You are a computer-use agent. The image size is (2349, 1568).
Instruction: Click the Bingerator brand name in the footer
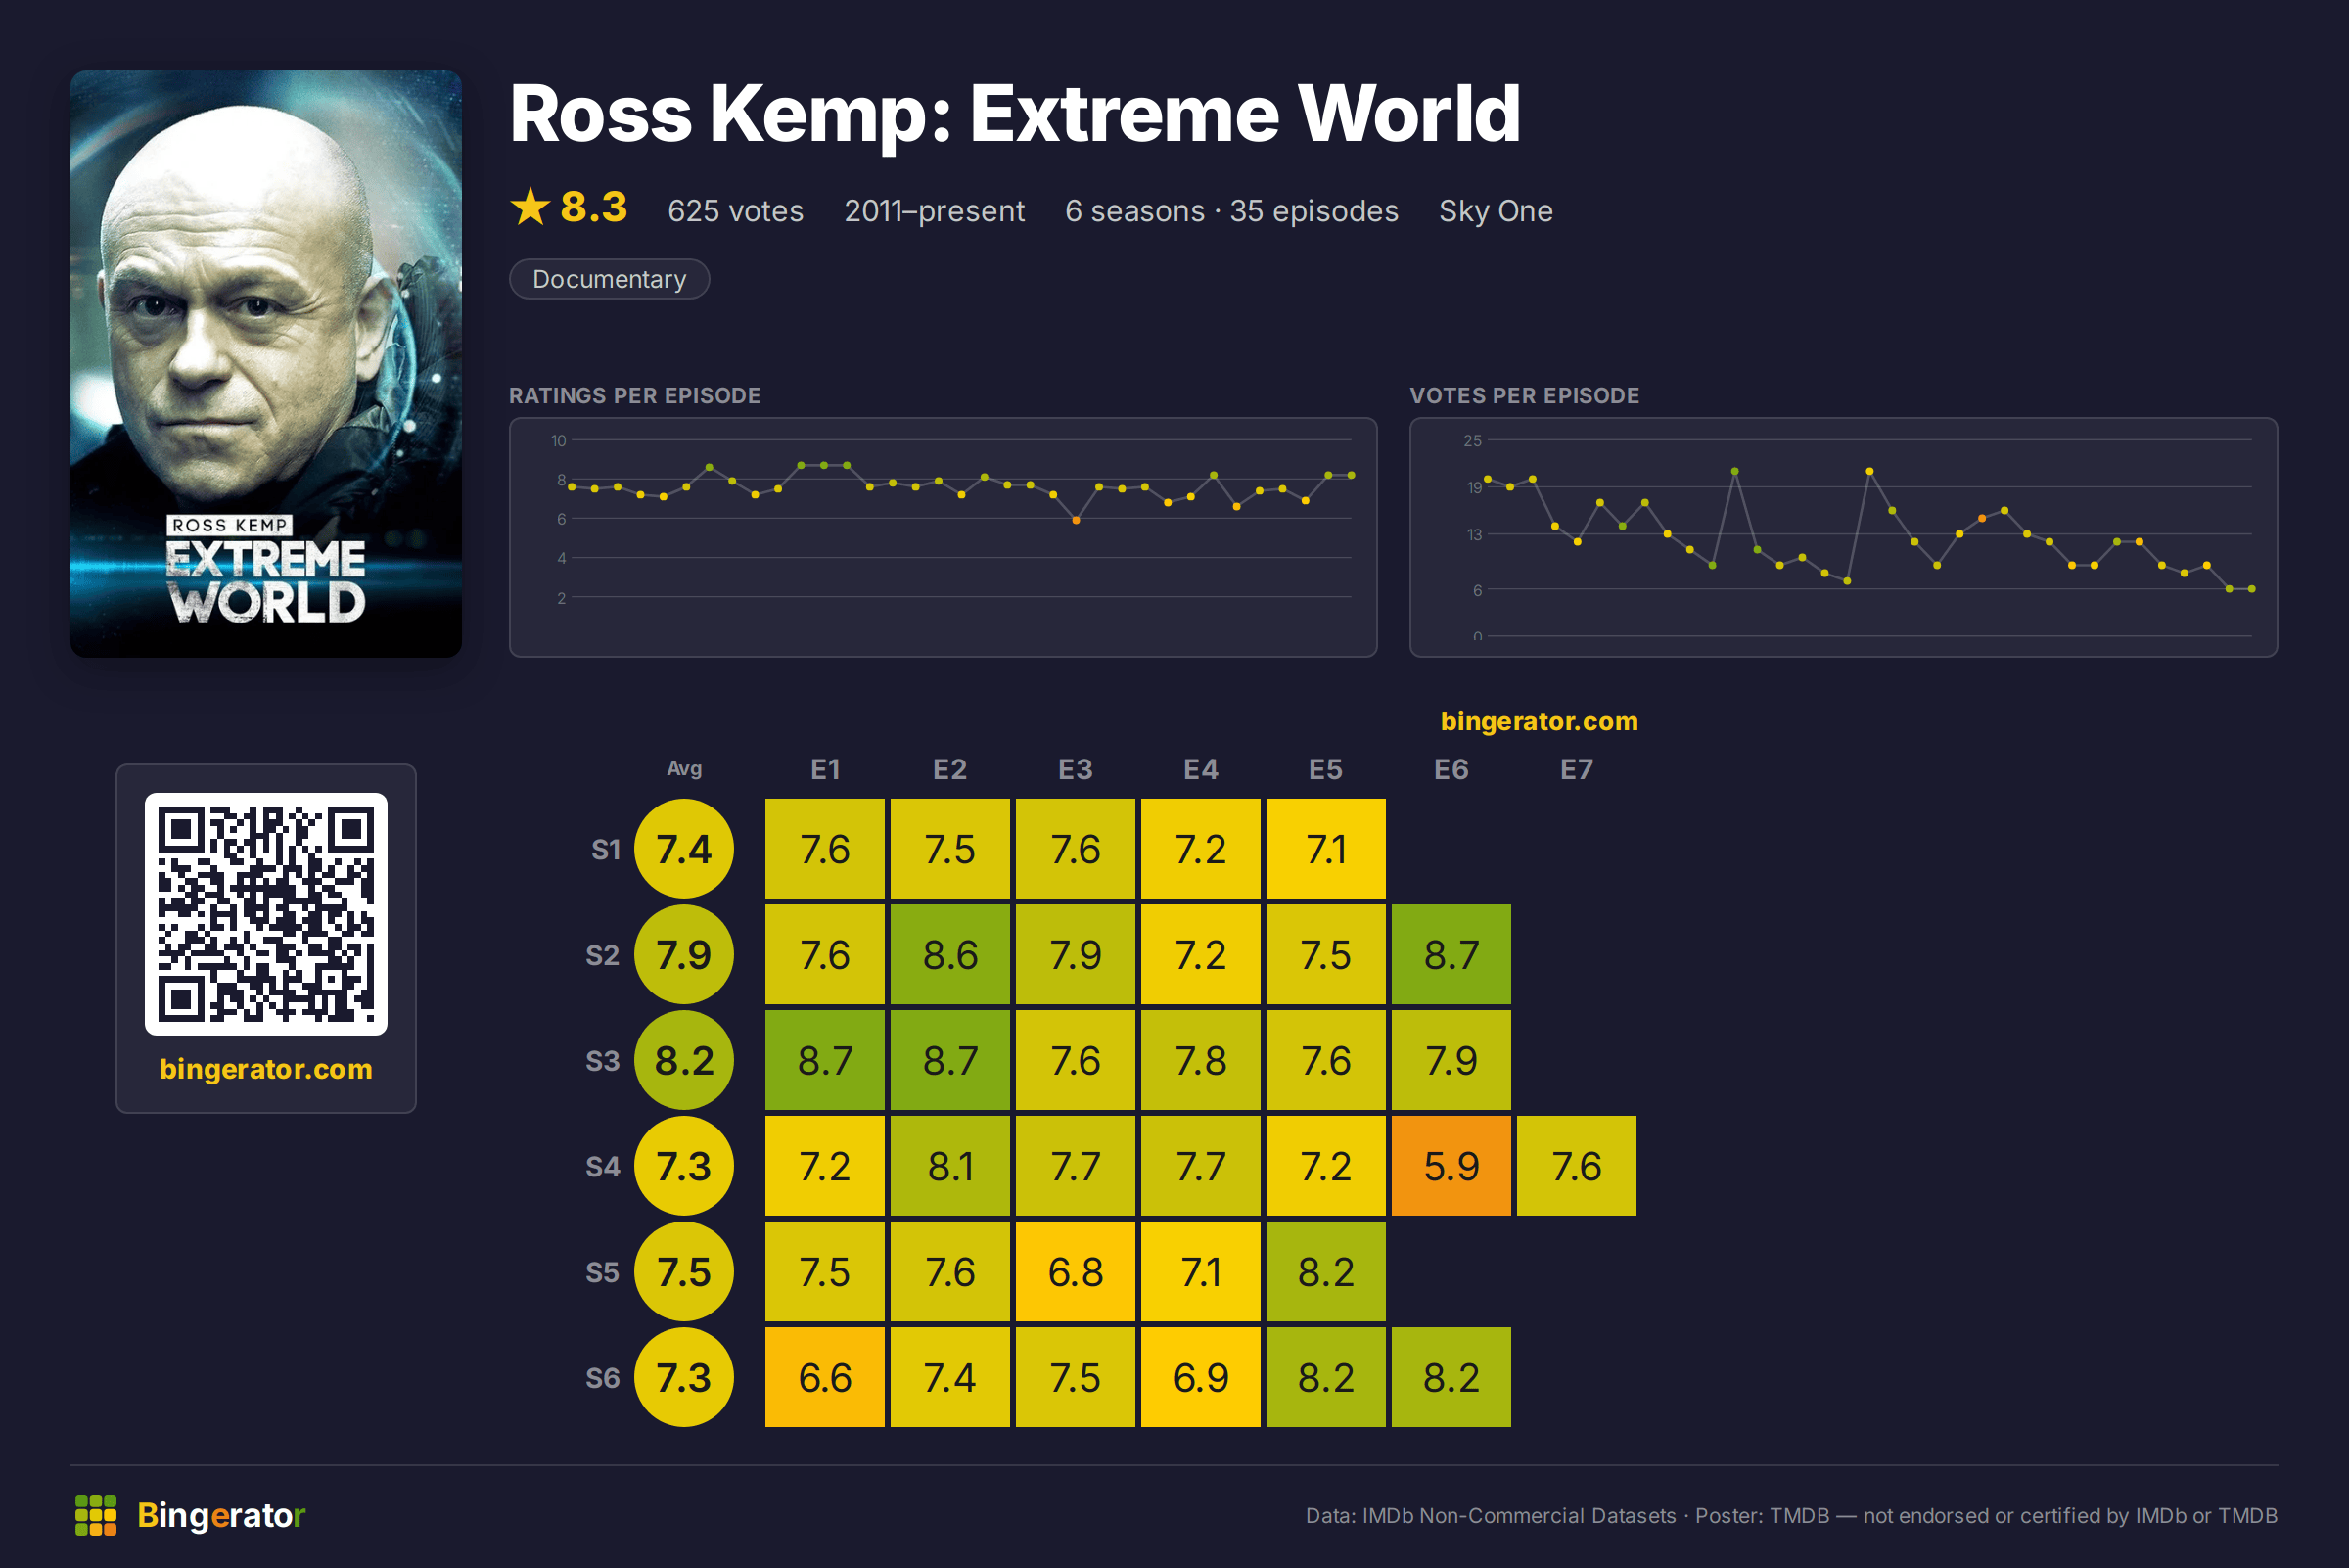coord(221,1515)
